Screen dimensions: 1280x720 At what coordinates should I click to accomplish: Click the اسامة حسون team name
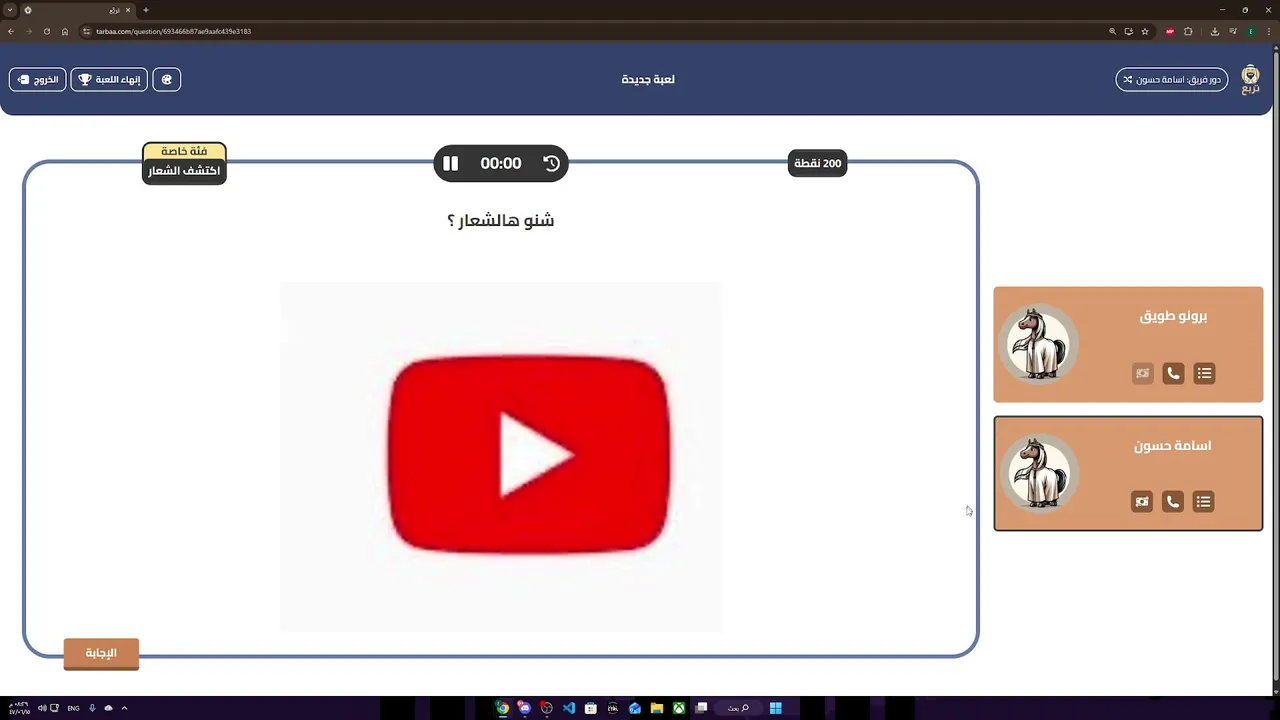click(1172, 445)
